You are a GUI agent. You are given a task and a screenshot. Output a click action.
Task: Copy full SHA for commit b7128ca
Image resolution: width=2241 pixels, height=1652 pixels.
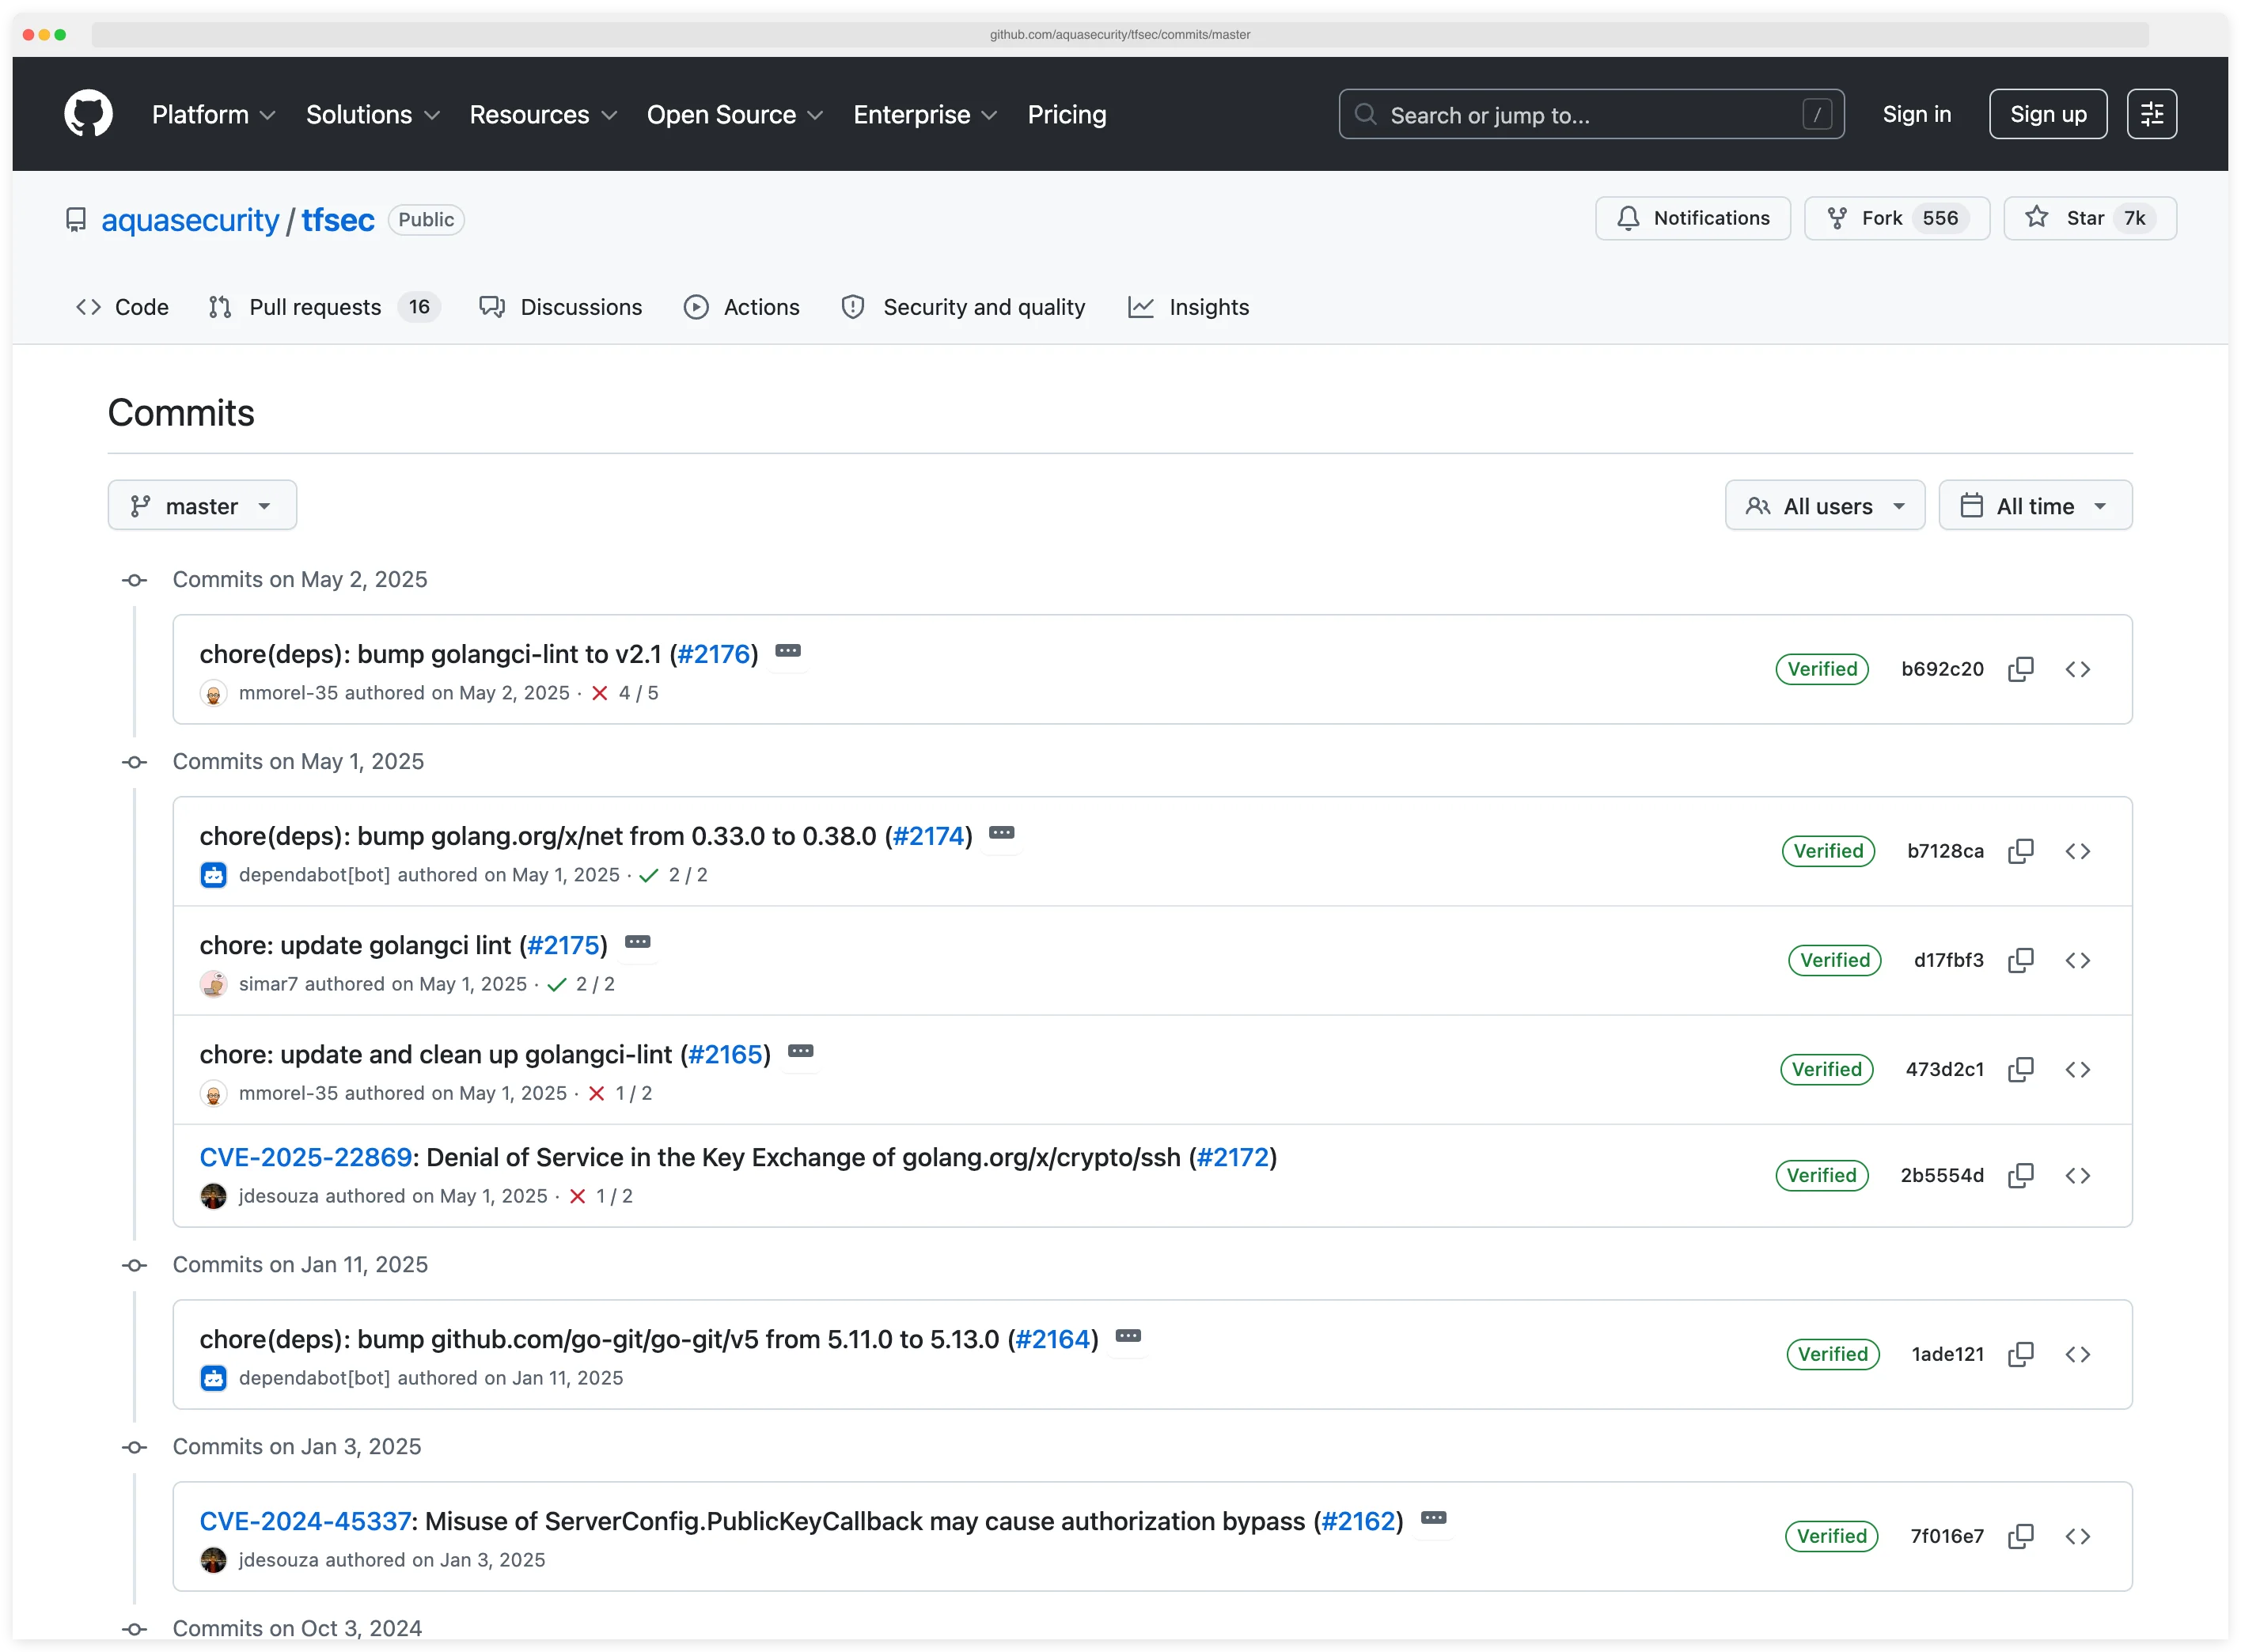2020,851
